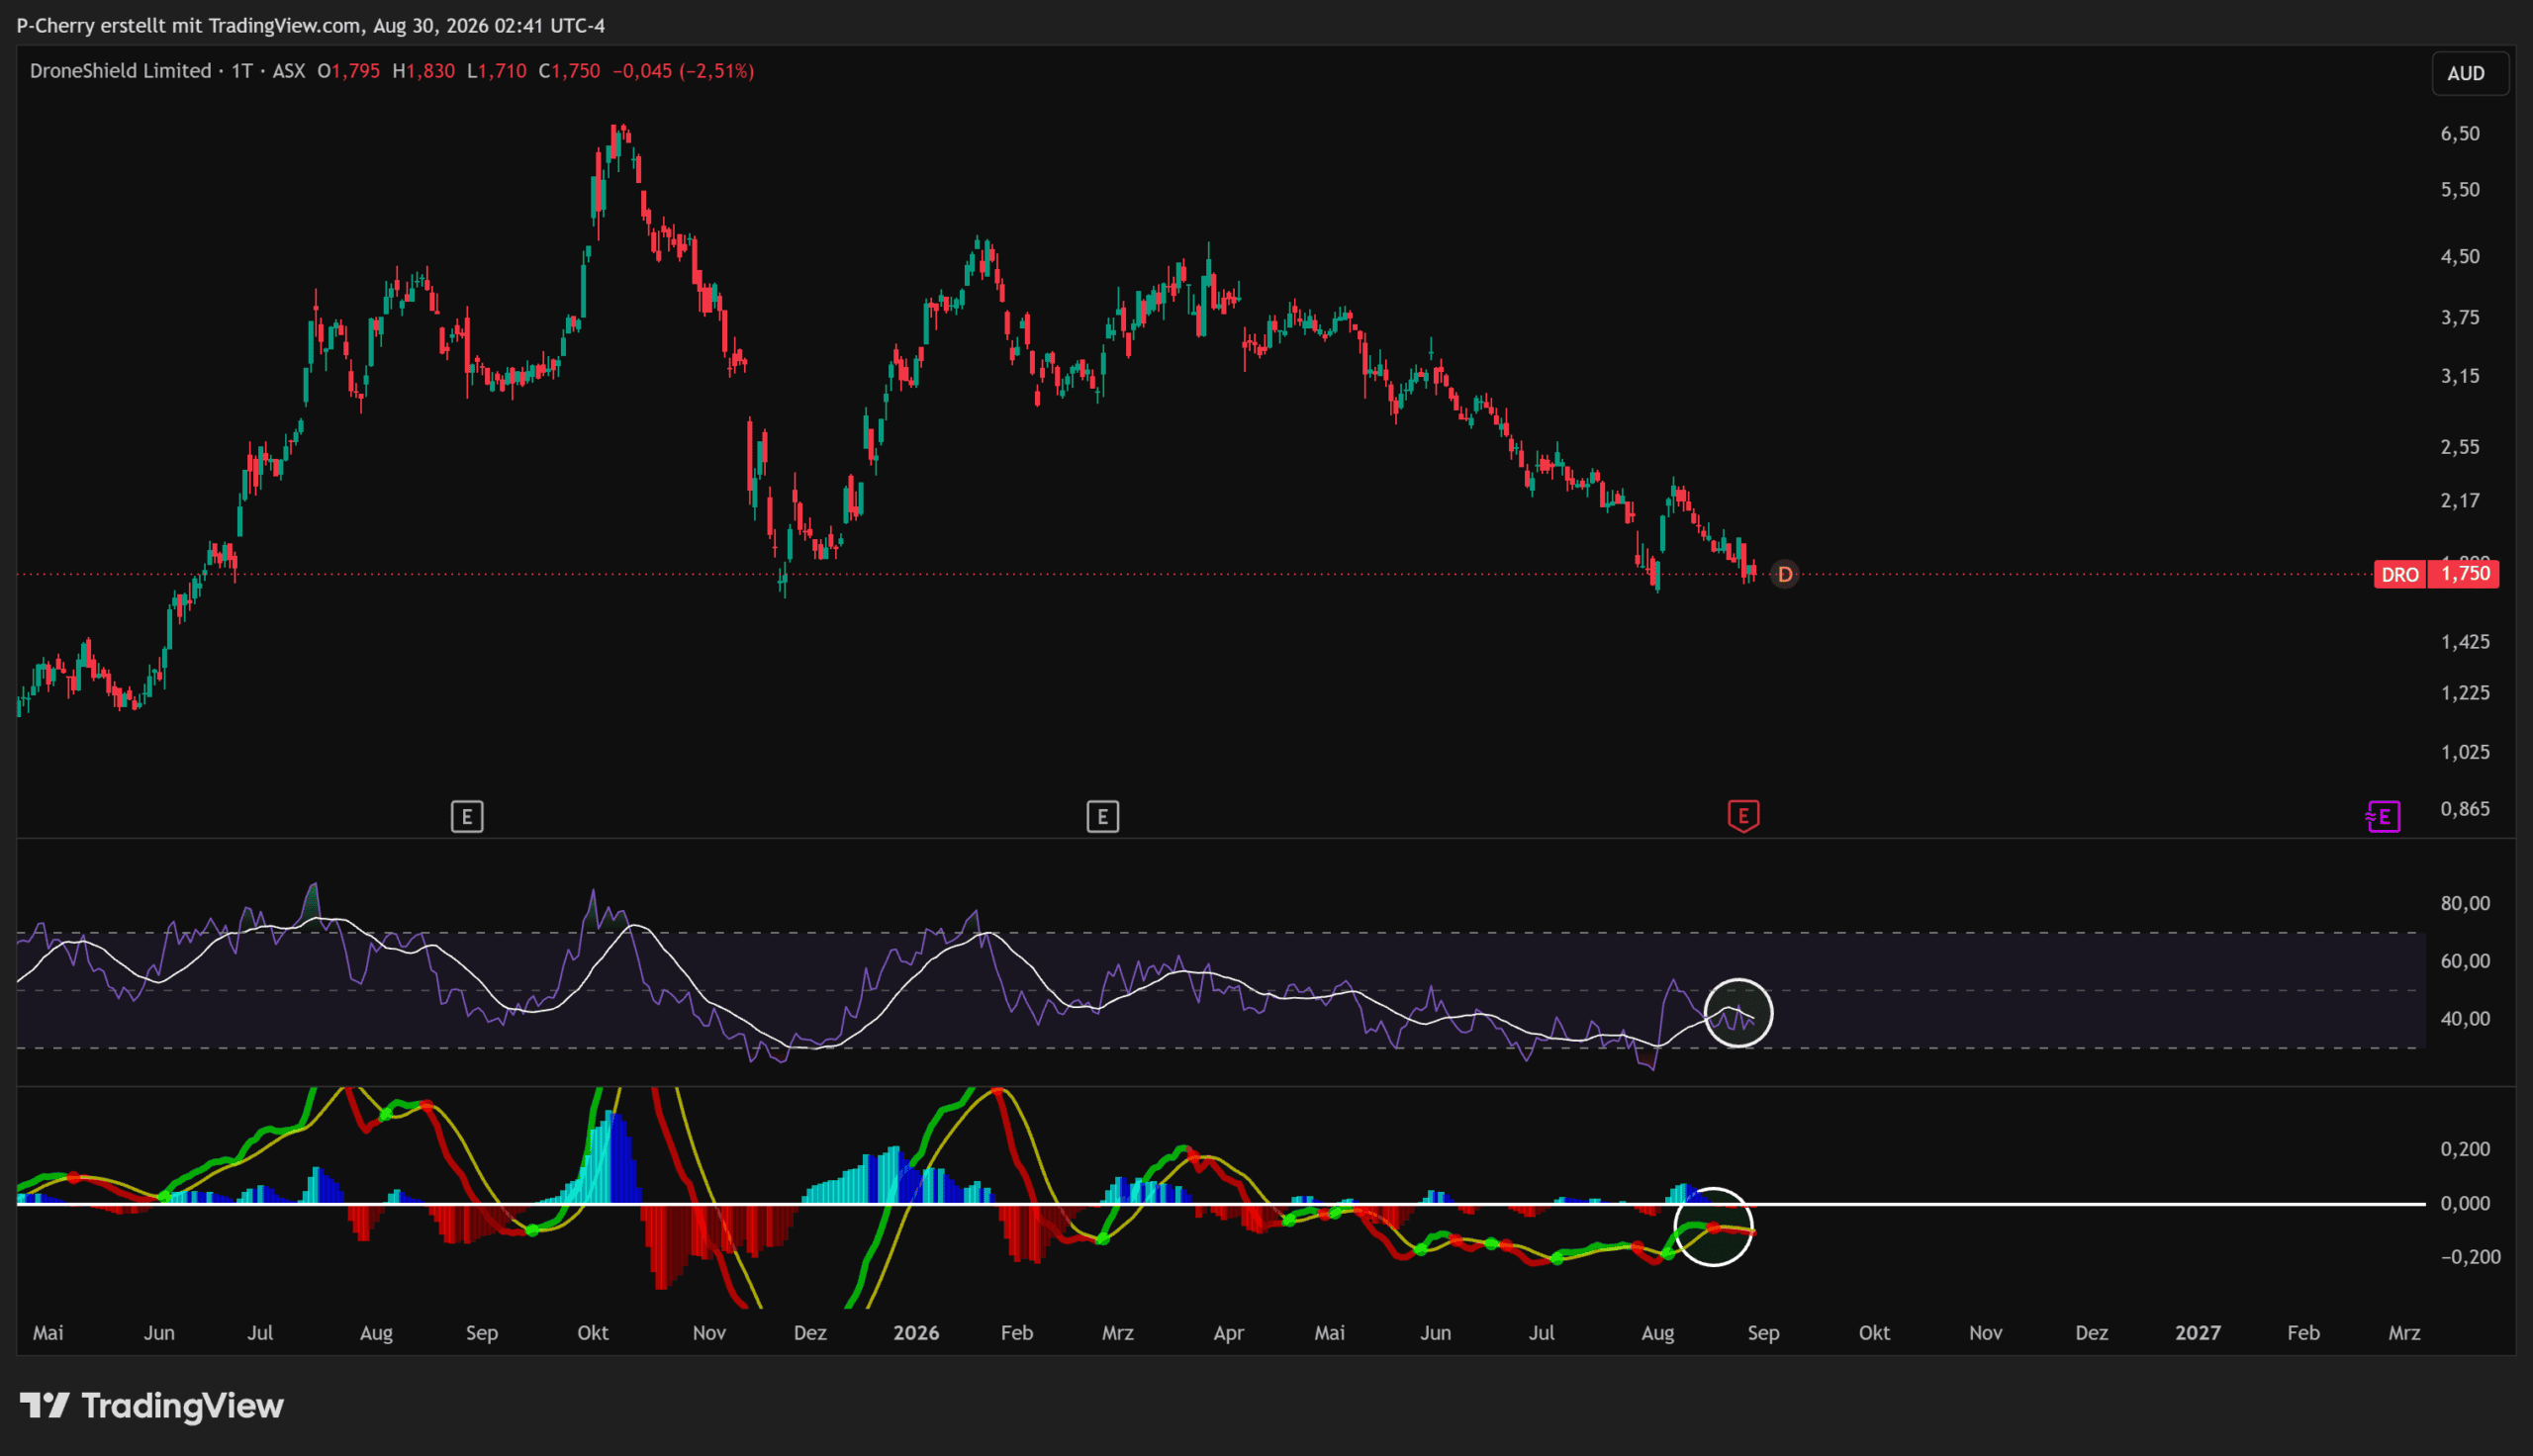This screenshot has width=2533, height=1456.
Task: Click the 5,50 price axis label
Action: (2460, 190)
